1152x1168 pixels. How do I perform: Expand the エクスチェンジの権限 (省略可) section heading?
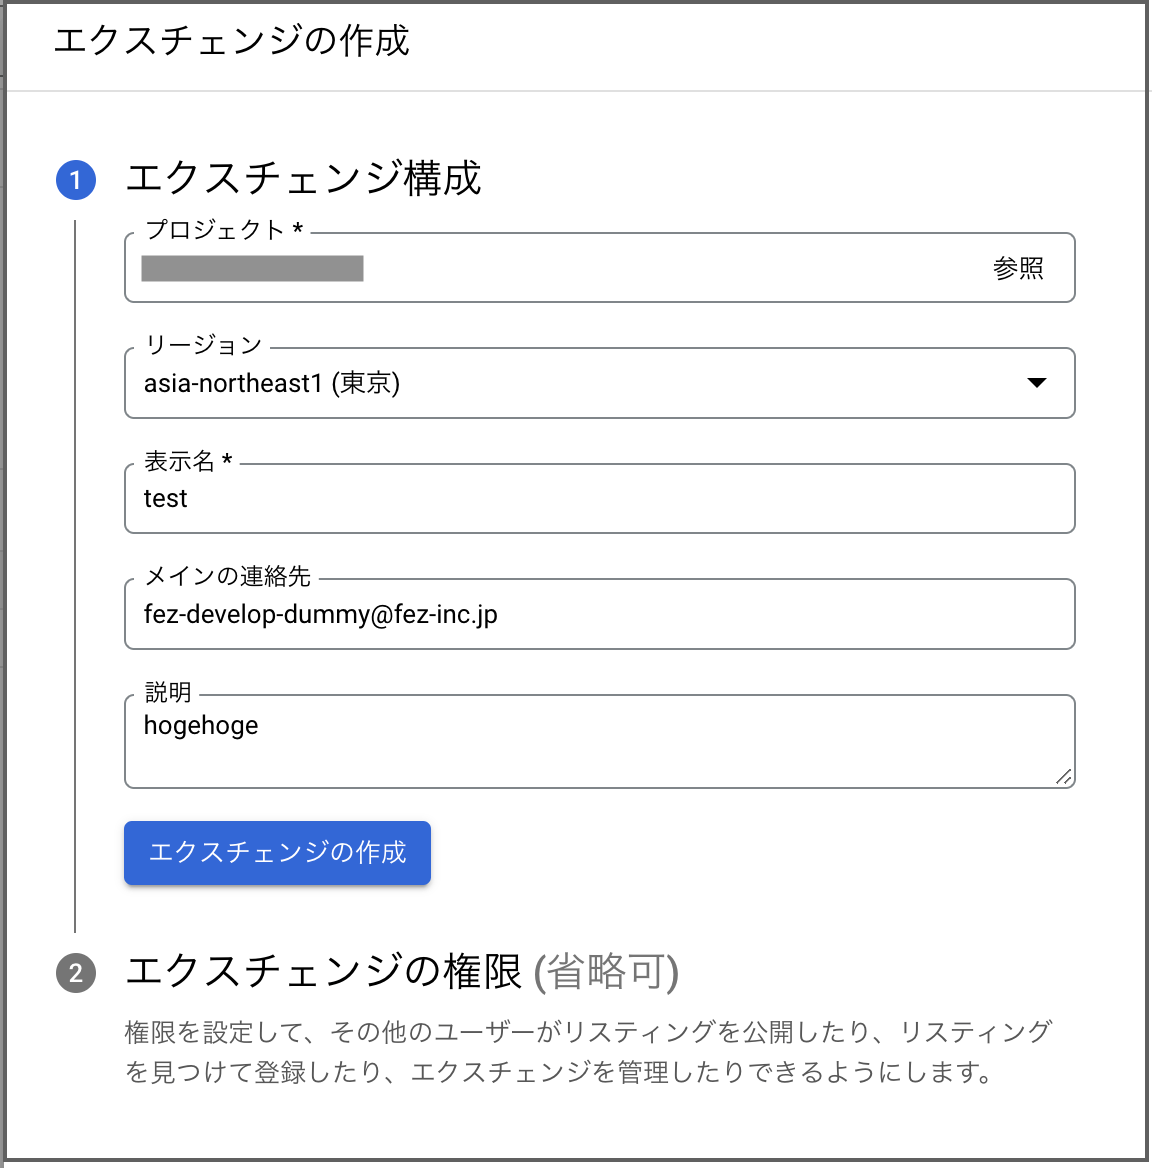[x=402, y=971]
